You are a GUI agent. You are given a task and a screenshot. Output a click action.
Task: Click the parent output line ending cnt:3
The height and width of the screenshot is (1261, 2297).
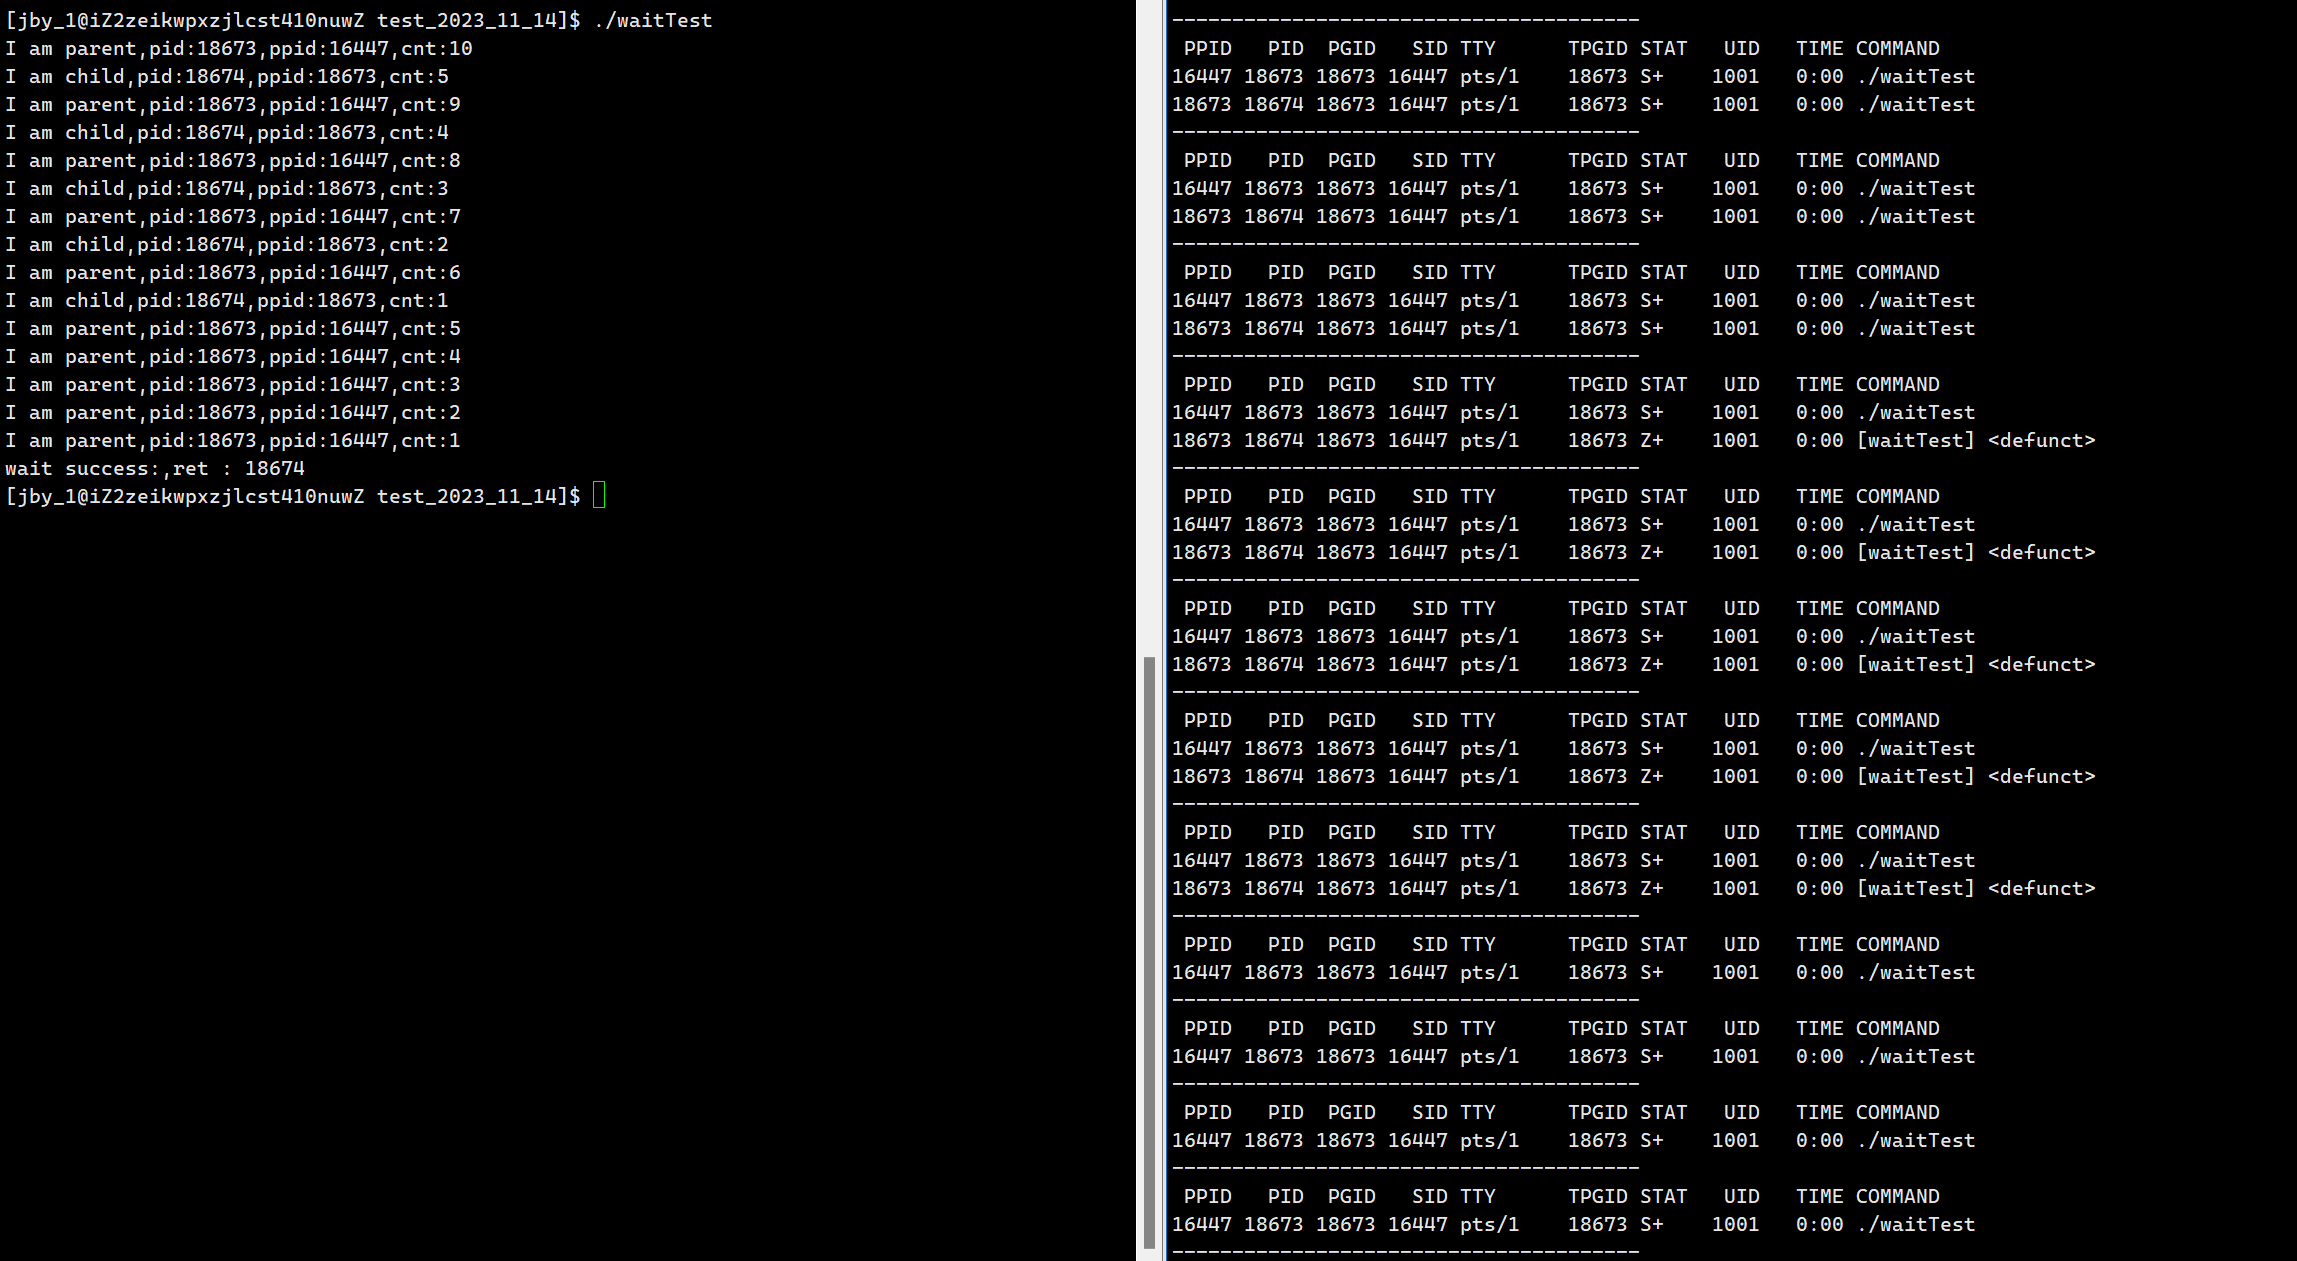(233, 384)
